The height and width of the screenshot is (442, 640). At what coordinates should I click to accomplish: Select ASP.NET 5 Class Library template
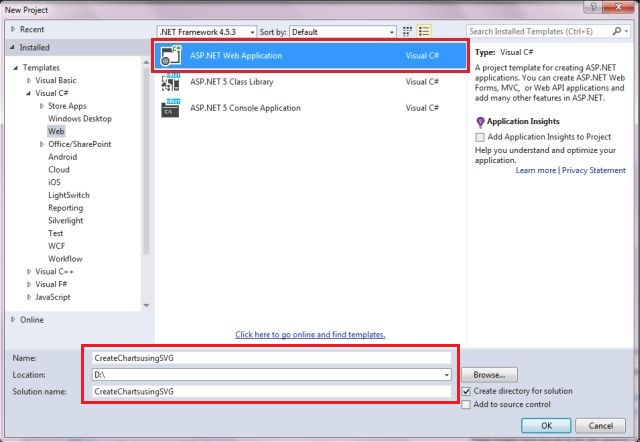[310, 82]
